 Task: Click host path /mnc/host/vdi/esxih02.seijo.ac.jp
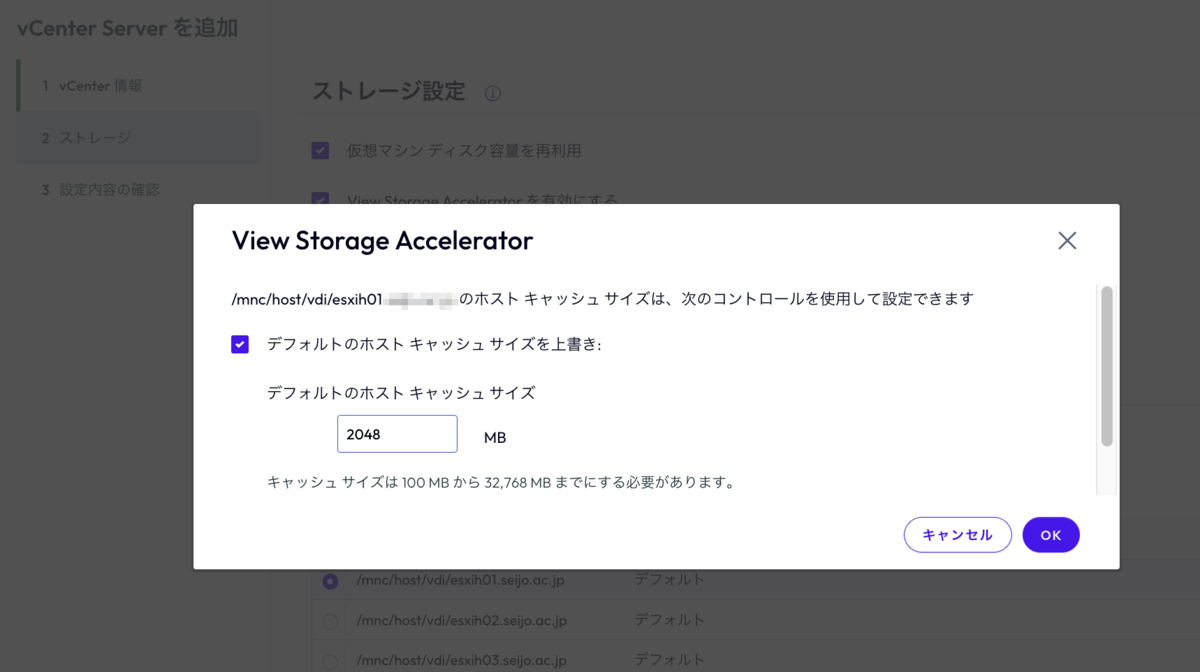click(461, 620)
